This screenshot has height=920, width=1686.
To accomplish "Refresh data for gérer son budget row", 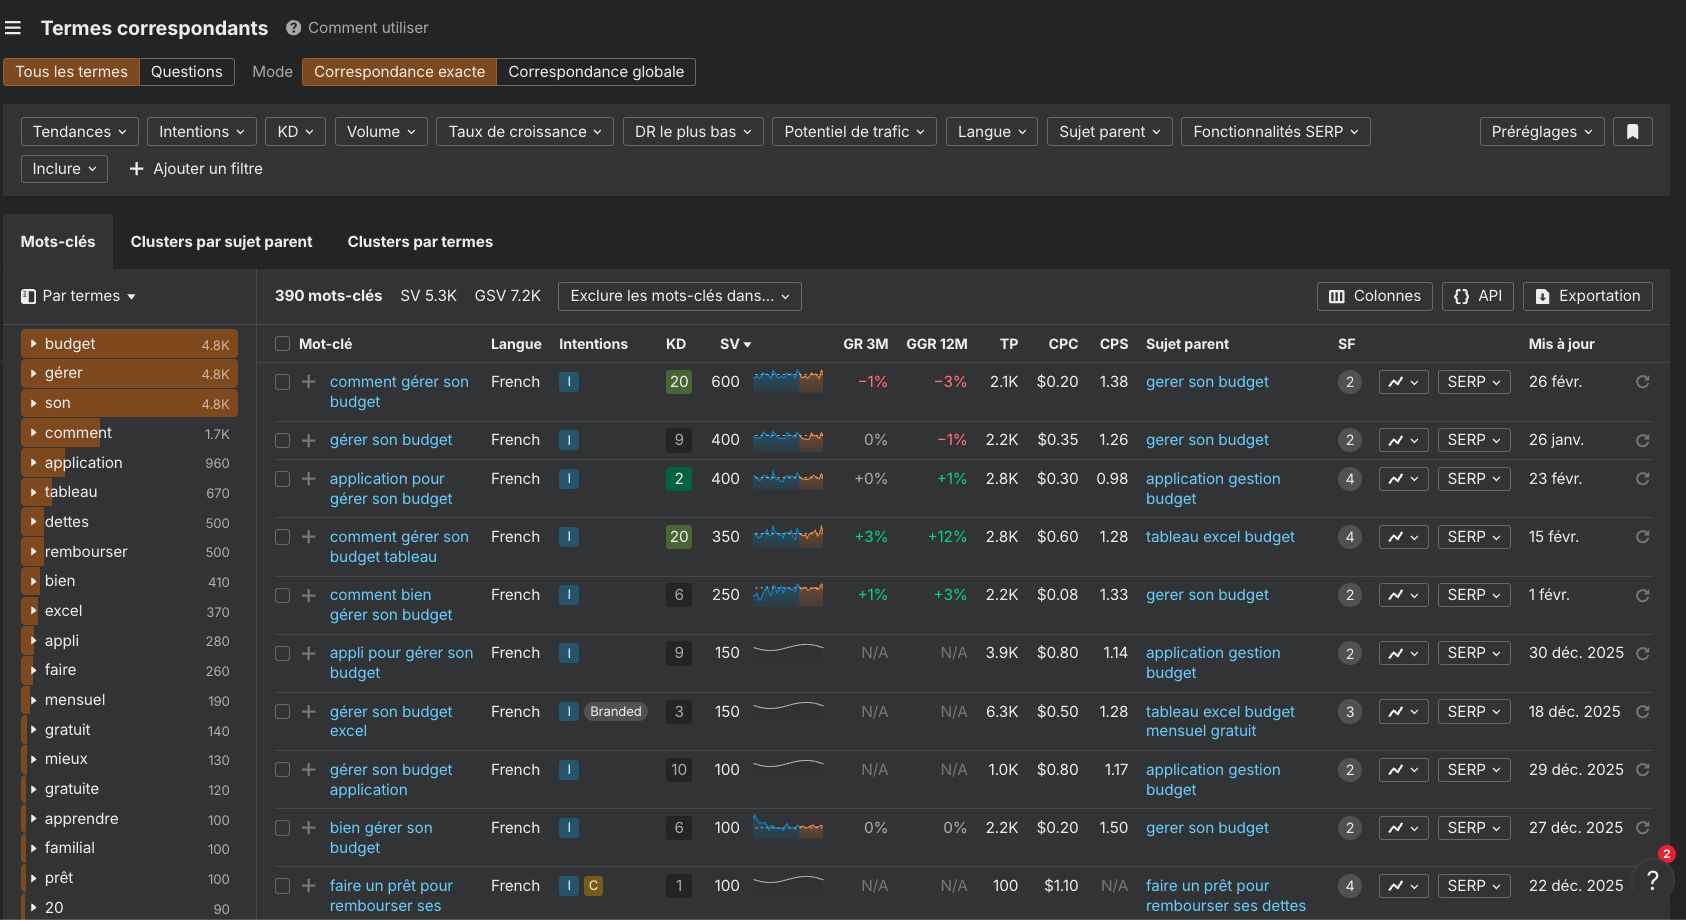I will 1644,440.
